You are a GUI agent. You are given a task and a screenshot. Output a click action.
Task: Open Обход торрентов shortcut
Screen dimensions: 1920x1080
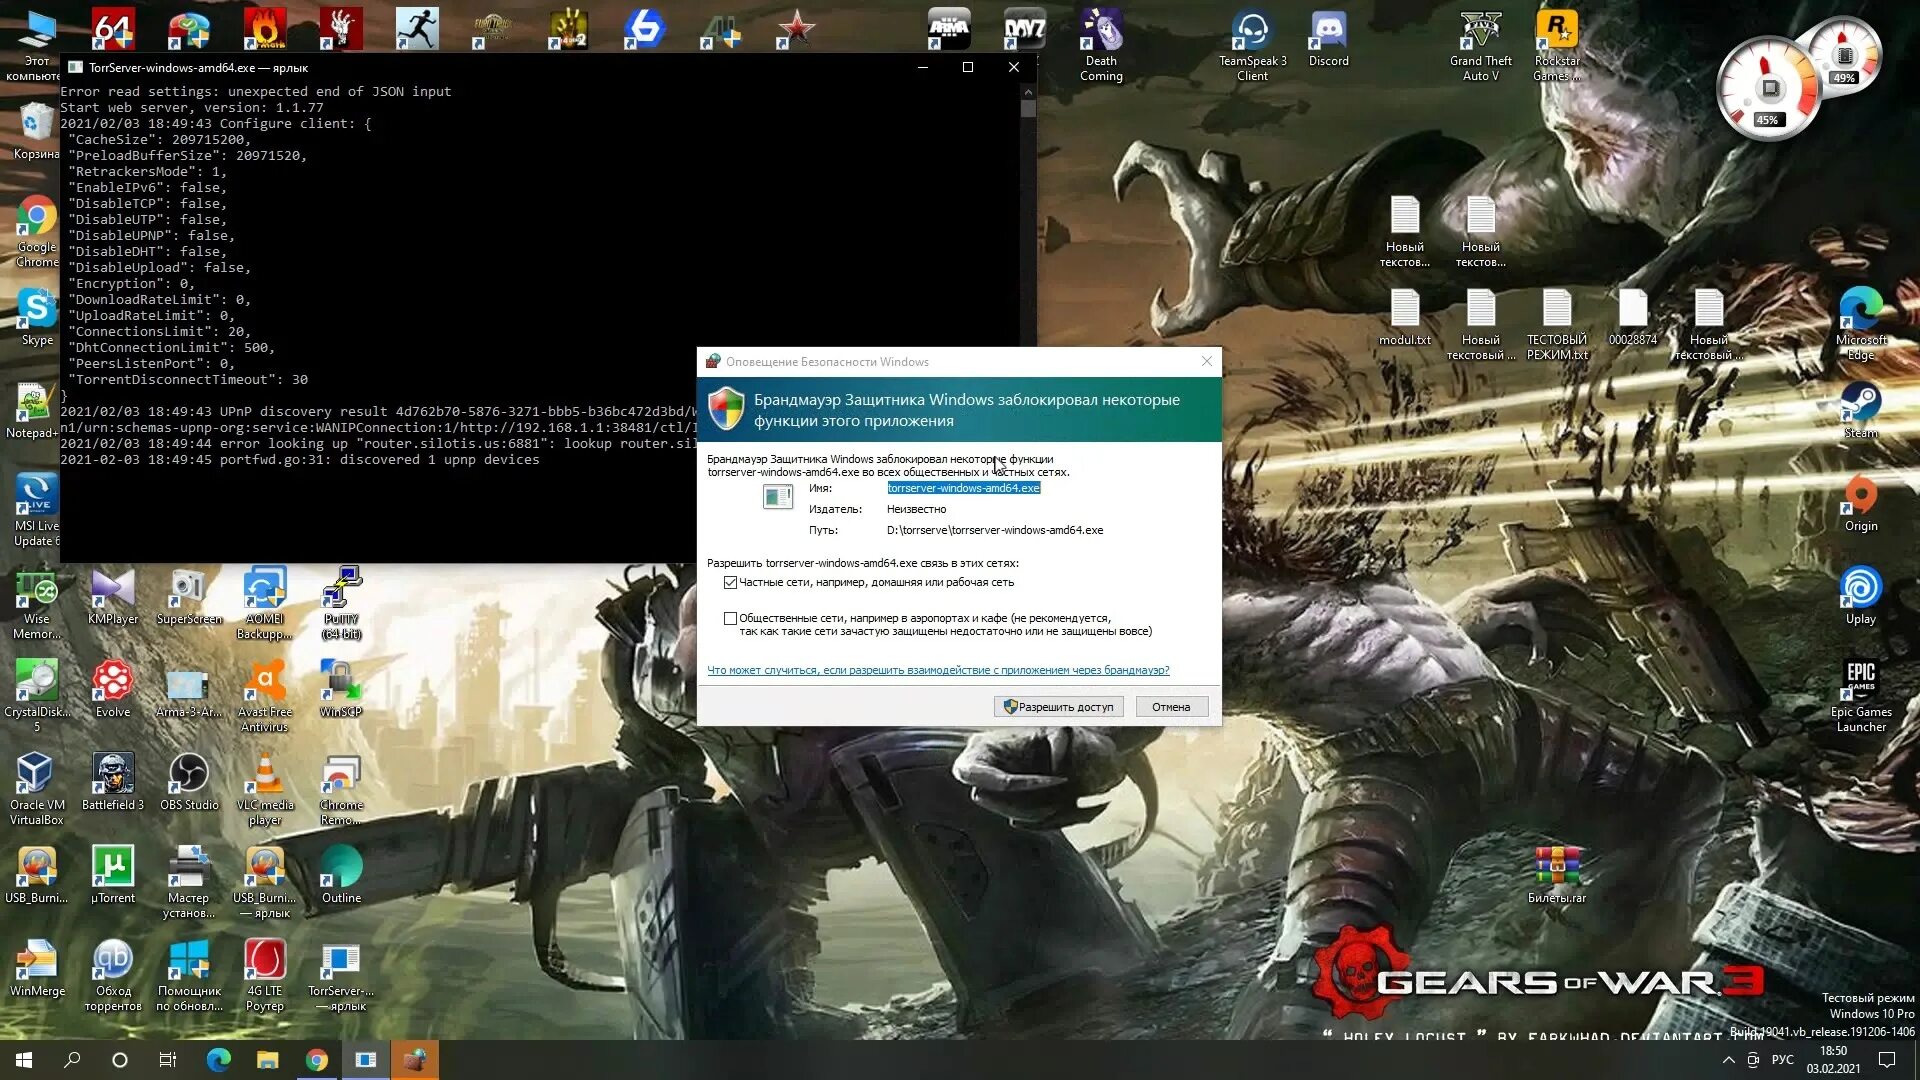[x=113, y=976]
